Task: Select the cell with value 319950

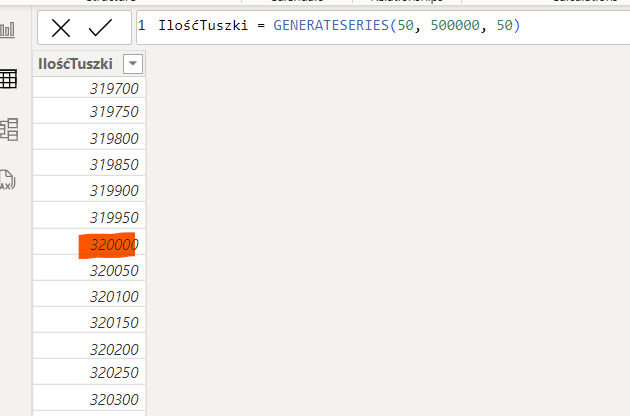Action: [x=89, y=217]
